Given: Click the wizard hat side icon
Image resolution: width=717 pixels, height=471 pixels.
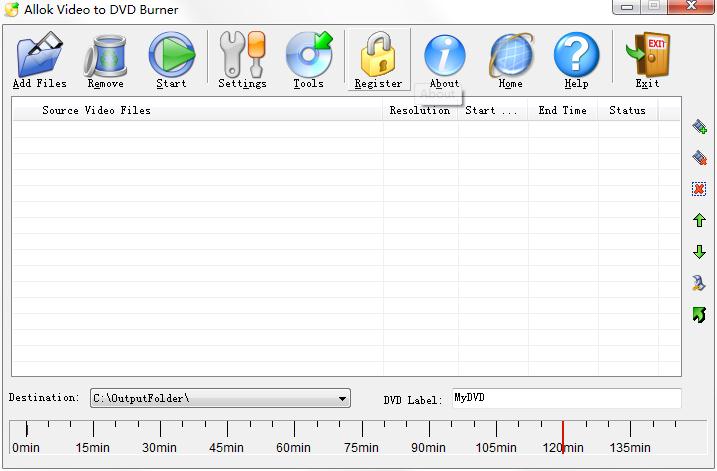Looking at the screenshot, I should (x=699, y=283).
